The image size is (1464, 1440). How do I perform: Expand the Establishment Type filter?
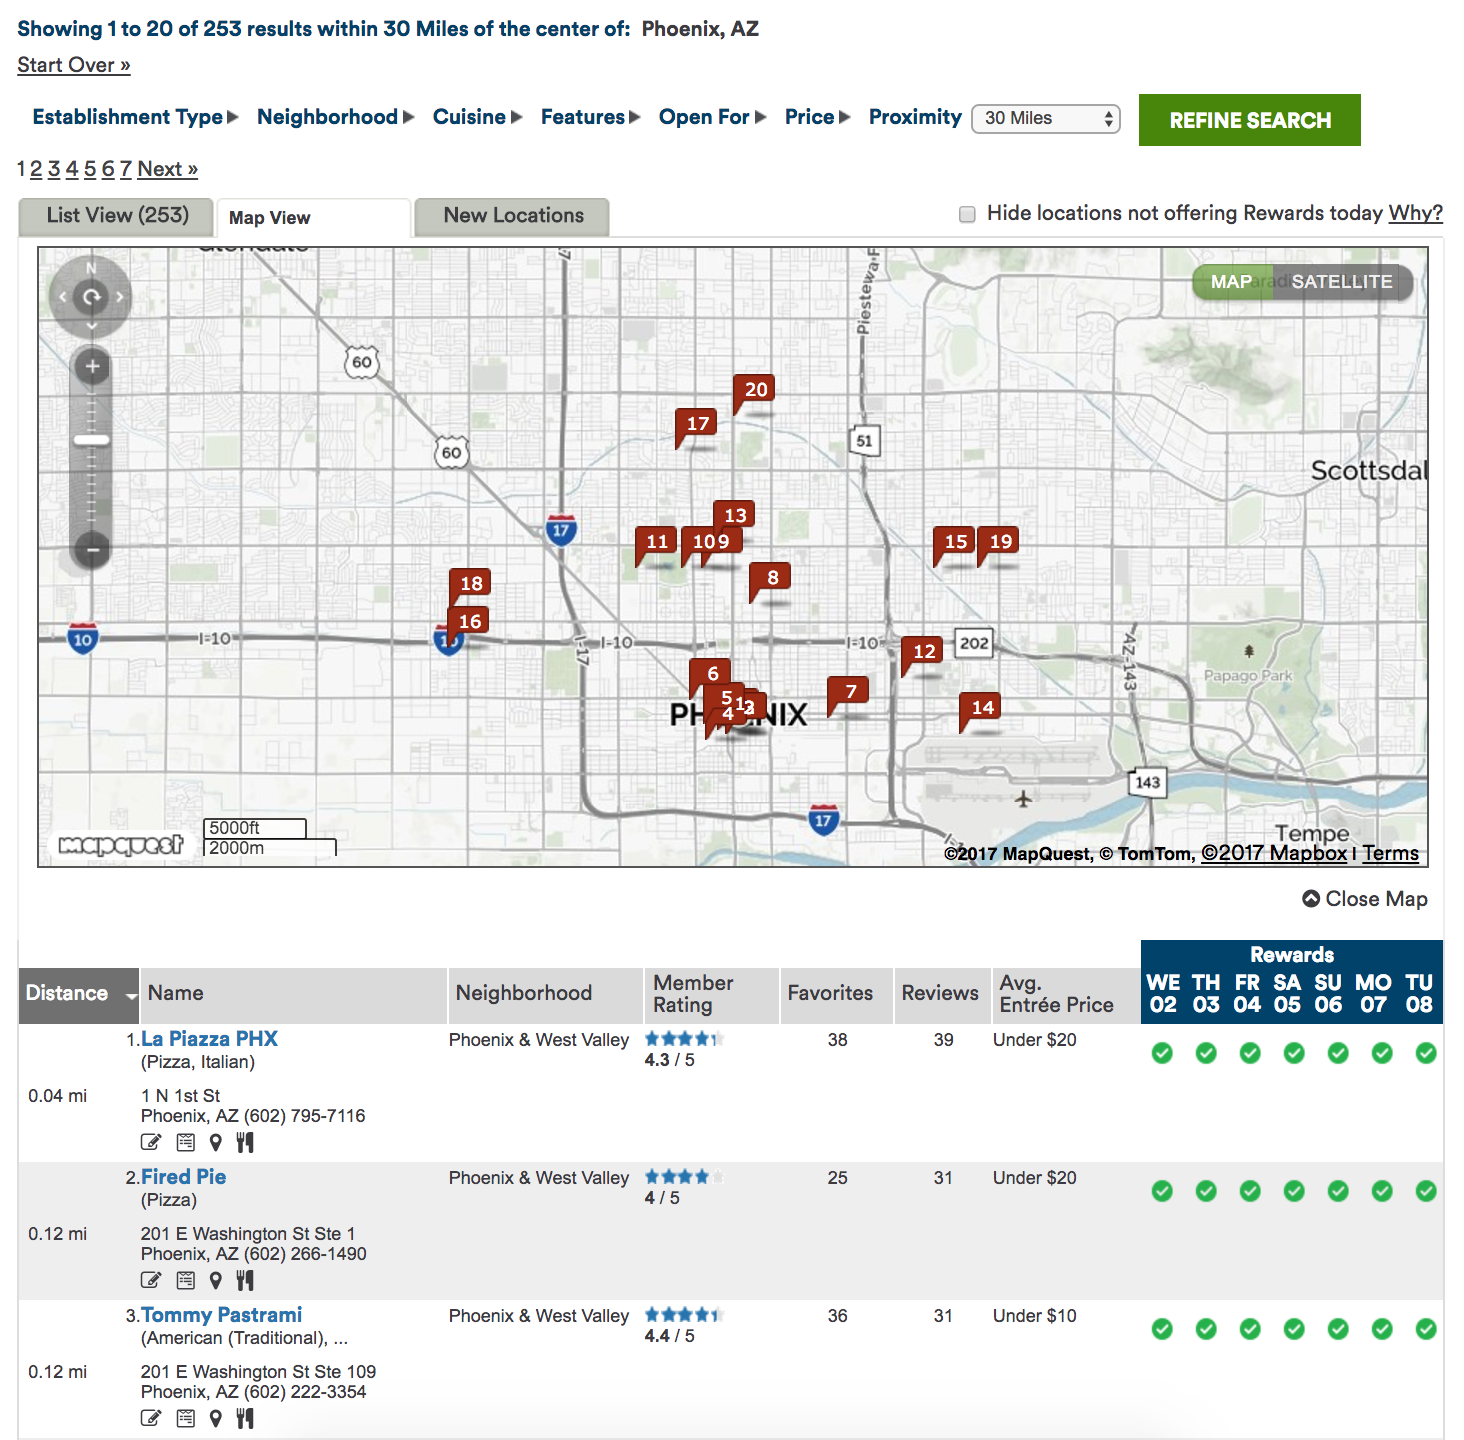[135, 117]
